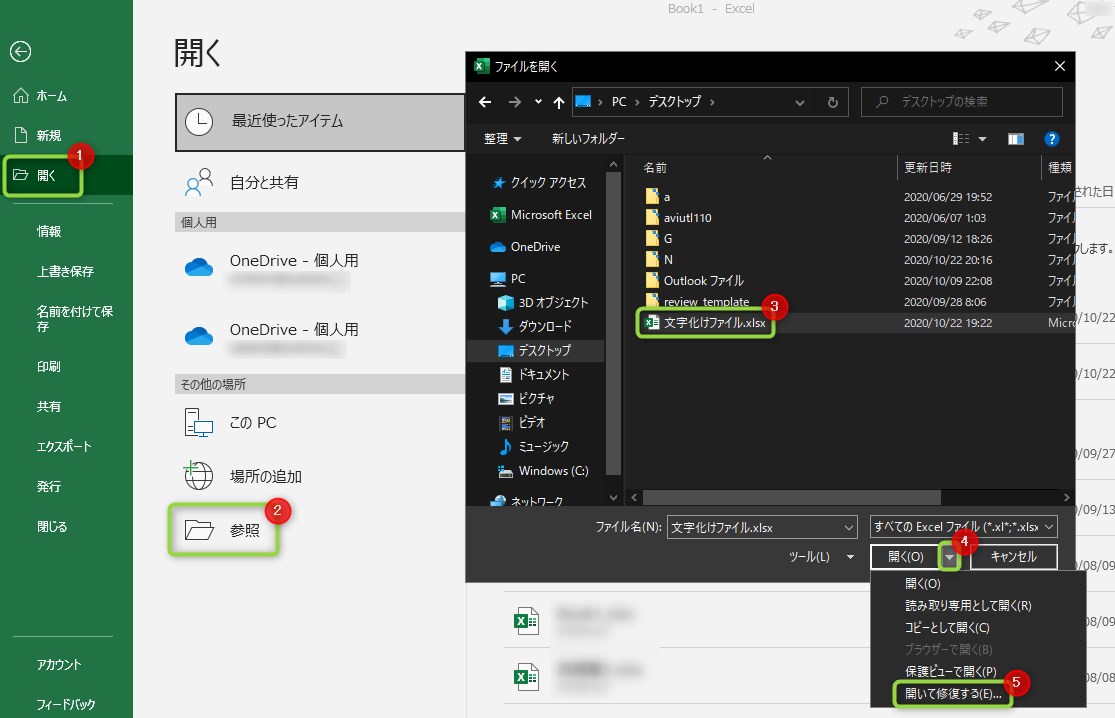Open the ツール(L) dropdown
1115x718 pixels.
pos(821,557)
